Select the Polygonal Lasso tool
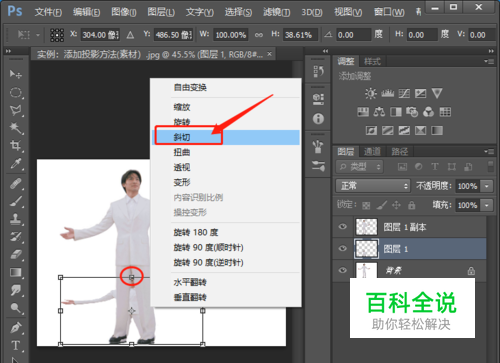 pyautogui.click(x=16, y=110)
